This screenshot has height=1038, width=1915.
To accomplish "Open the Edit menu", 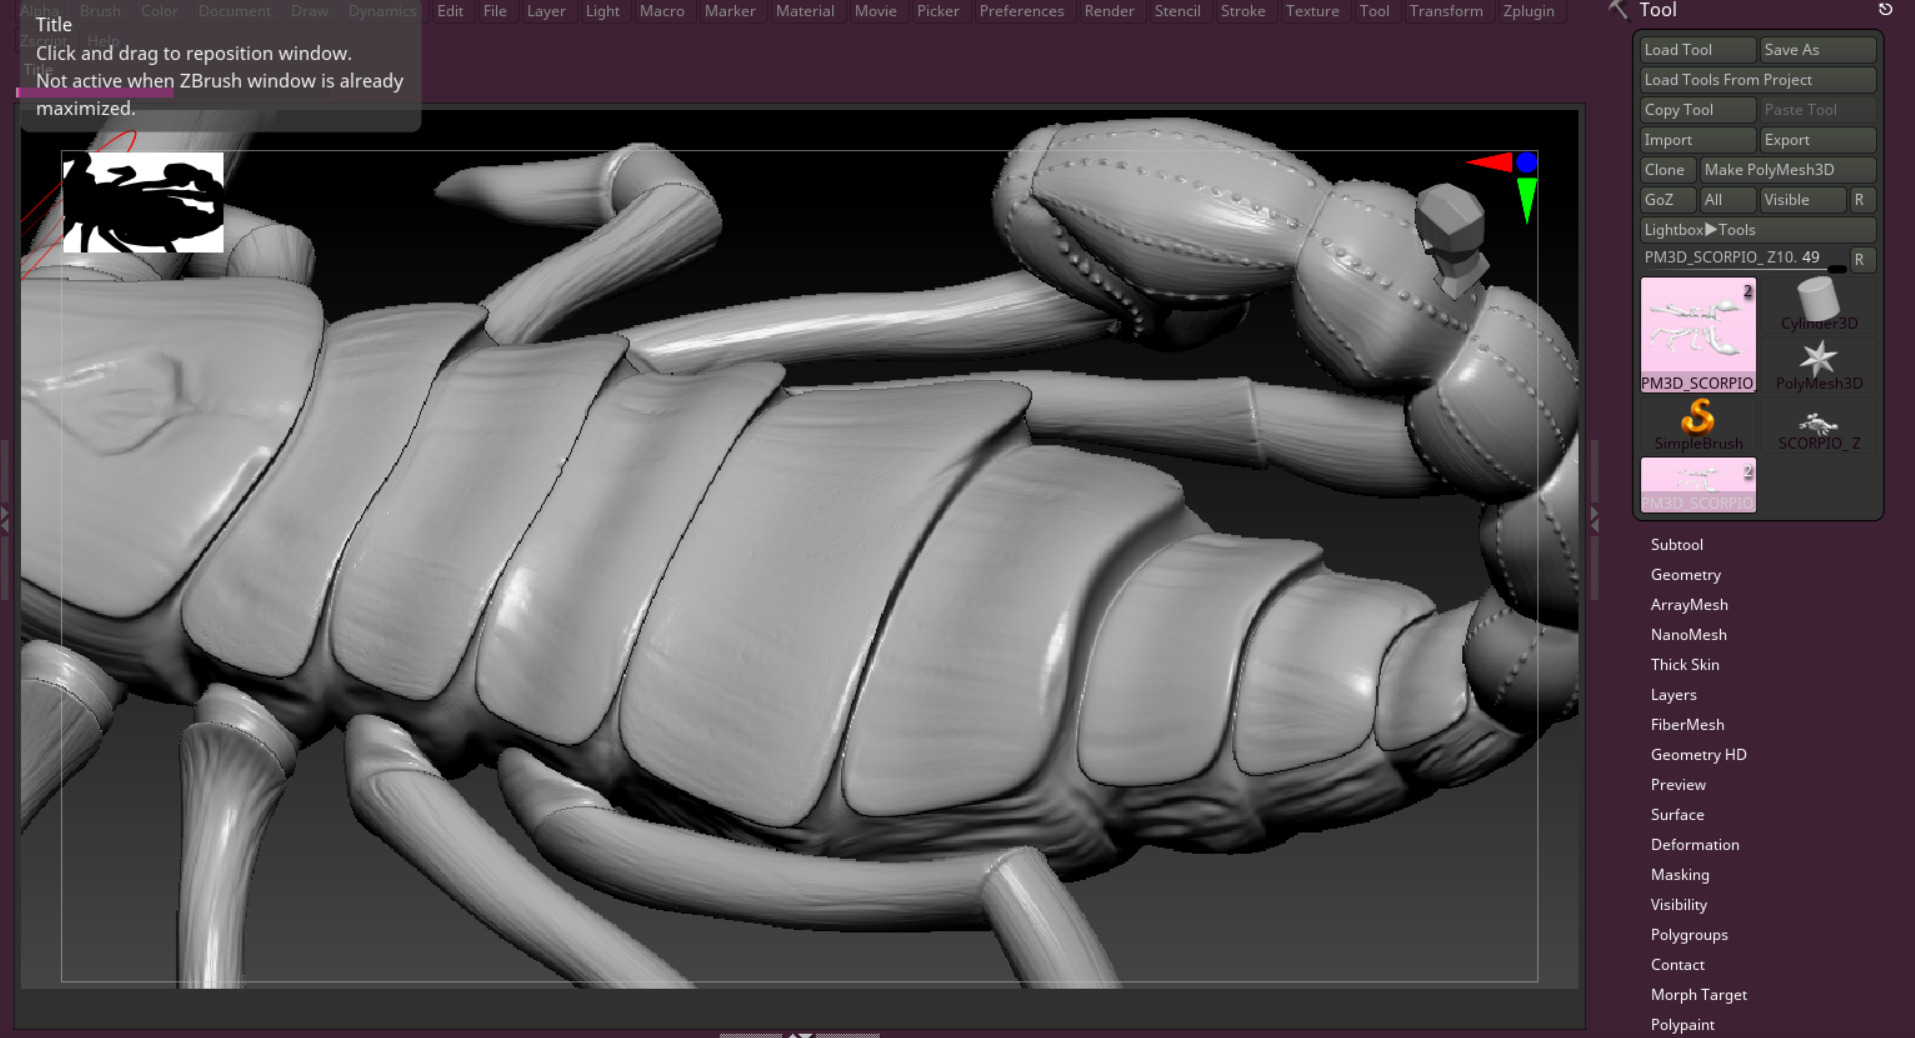I will tap(450, 11).
